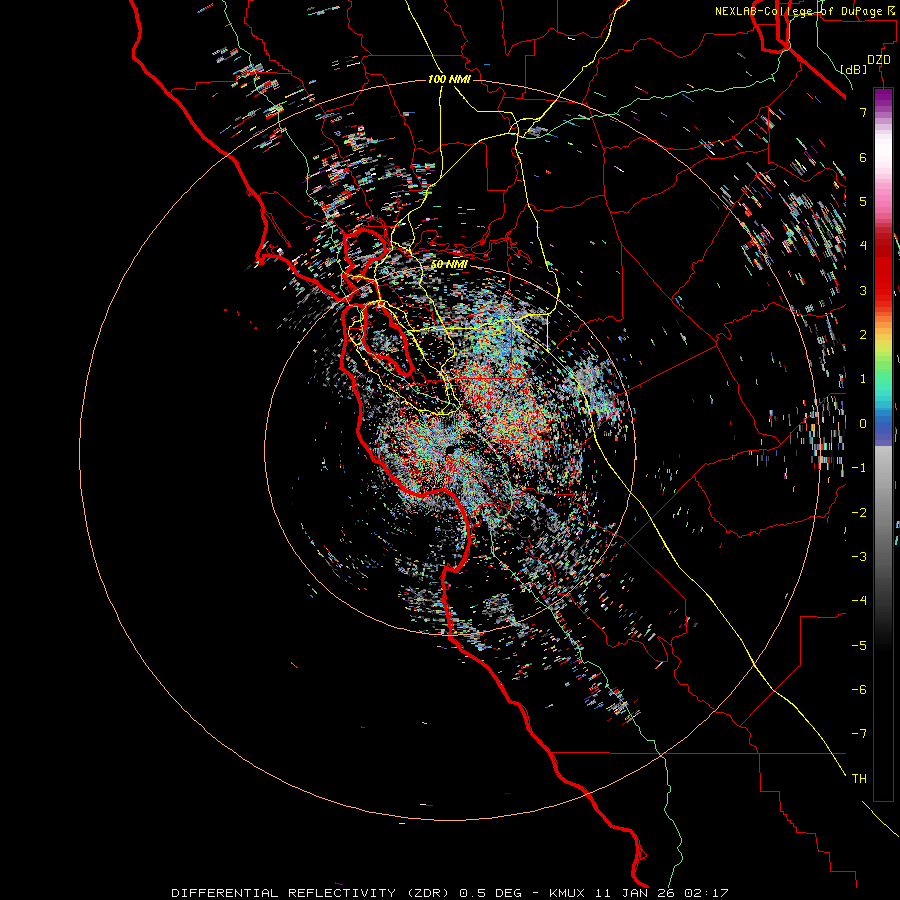
Task: Click the "-3" value on the dB scale
Action: coord(859,557)
